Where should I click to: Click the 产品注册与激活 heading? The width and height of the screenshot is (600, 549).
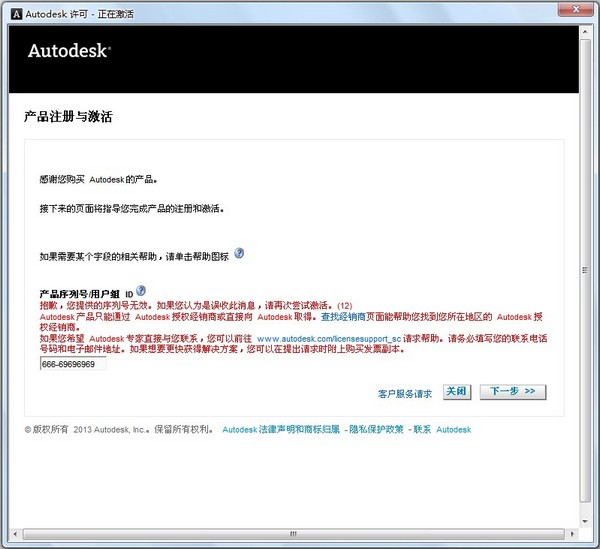(x=68, y=116)
